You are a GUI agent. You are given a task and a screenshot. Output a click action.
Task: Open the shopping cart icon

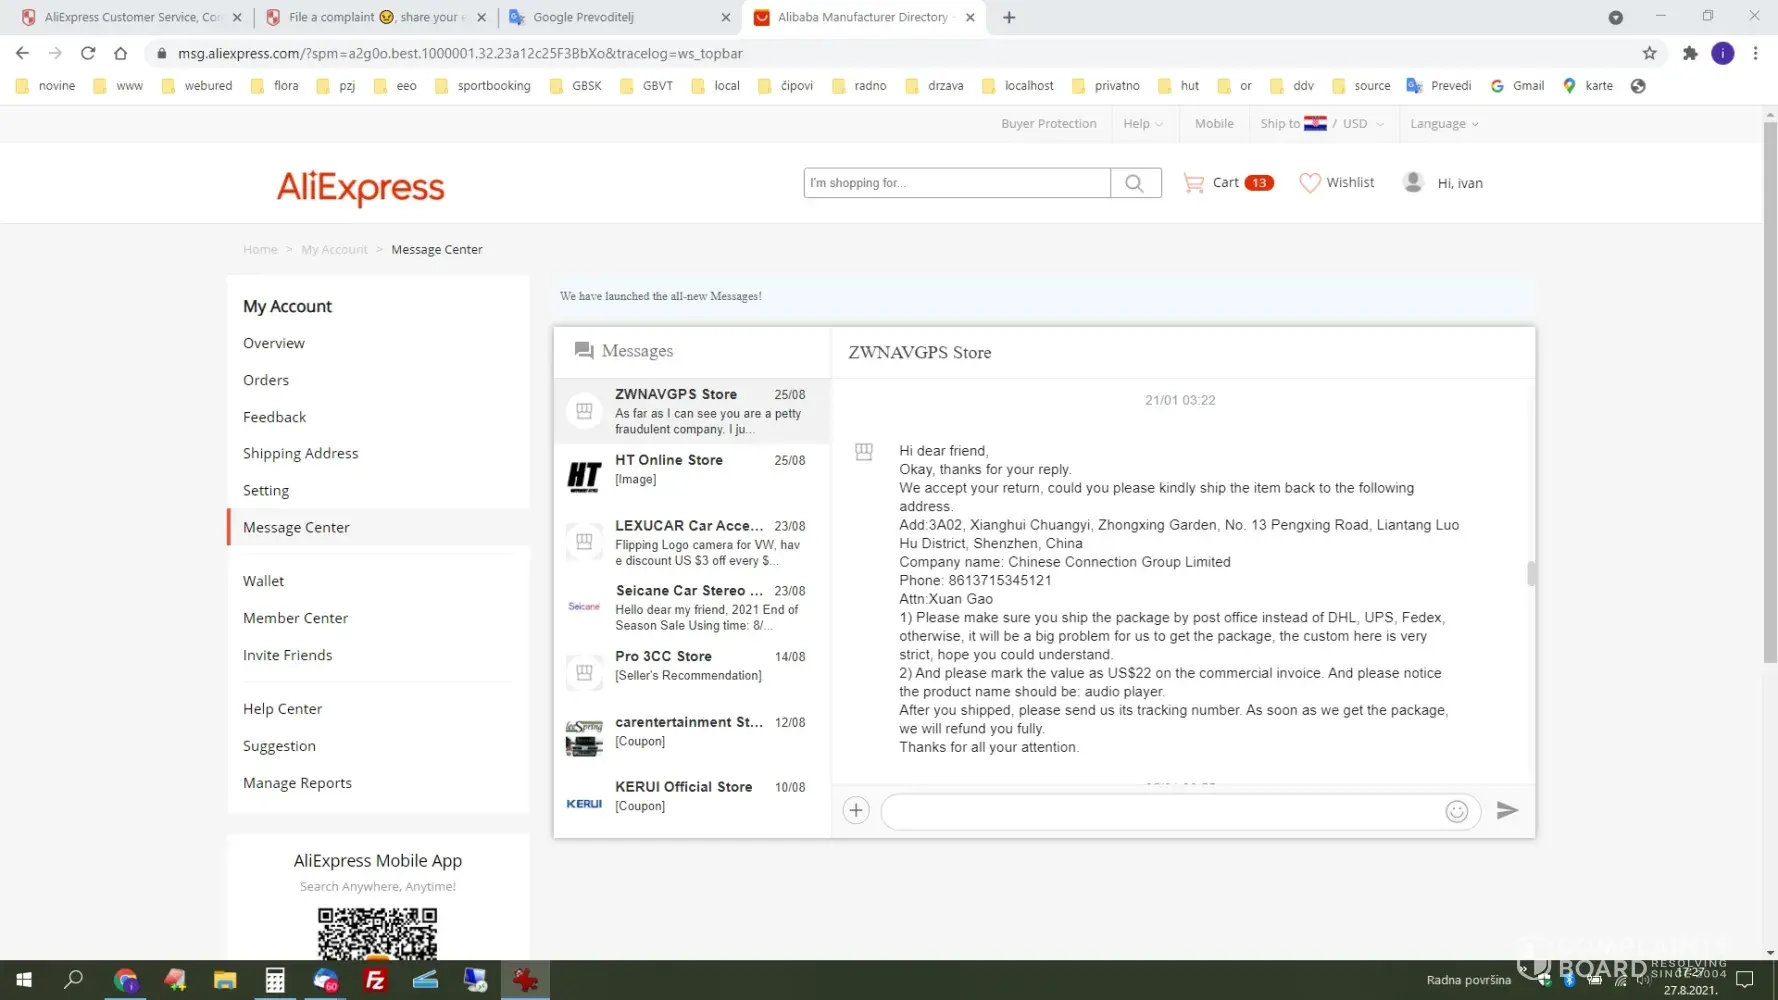click(1193, 183)
